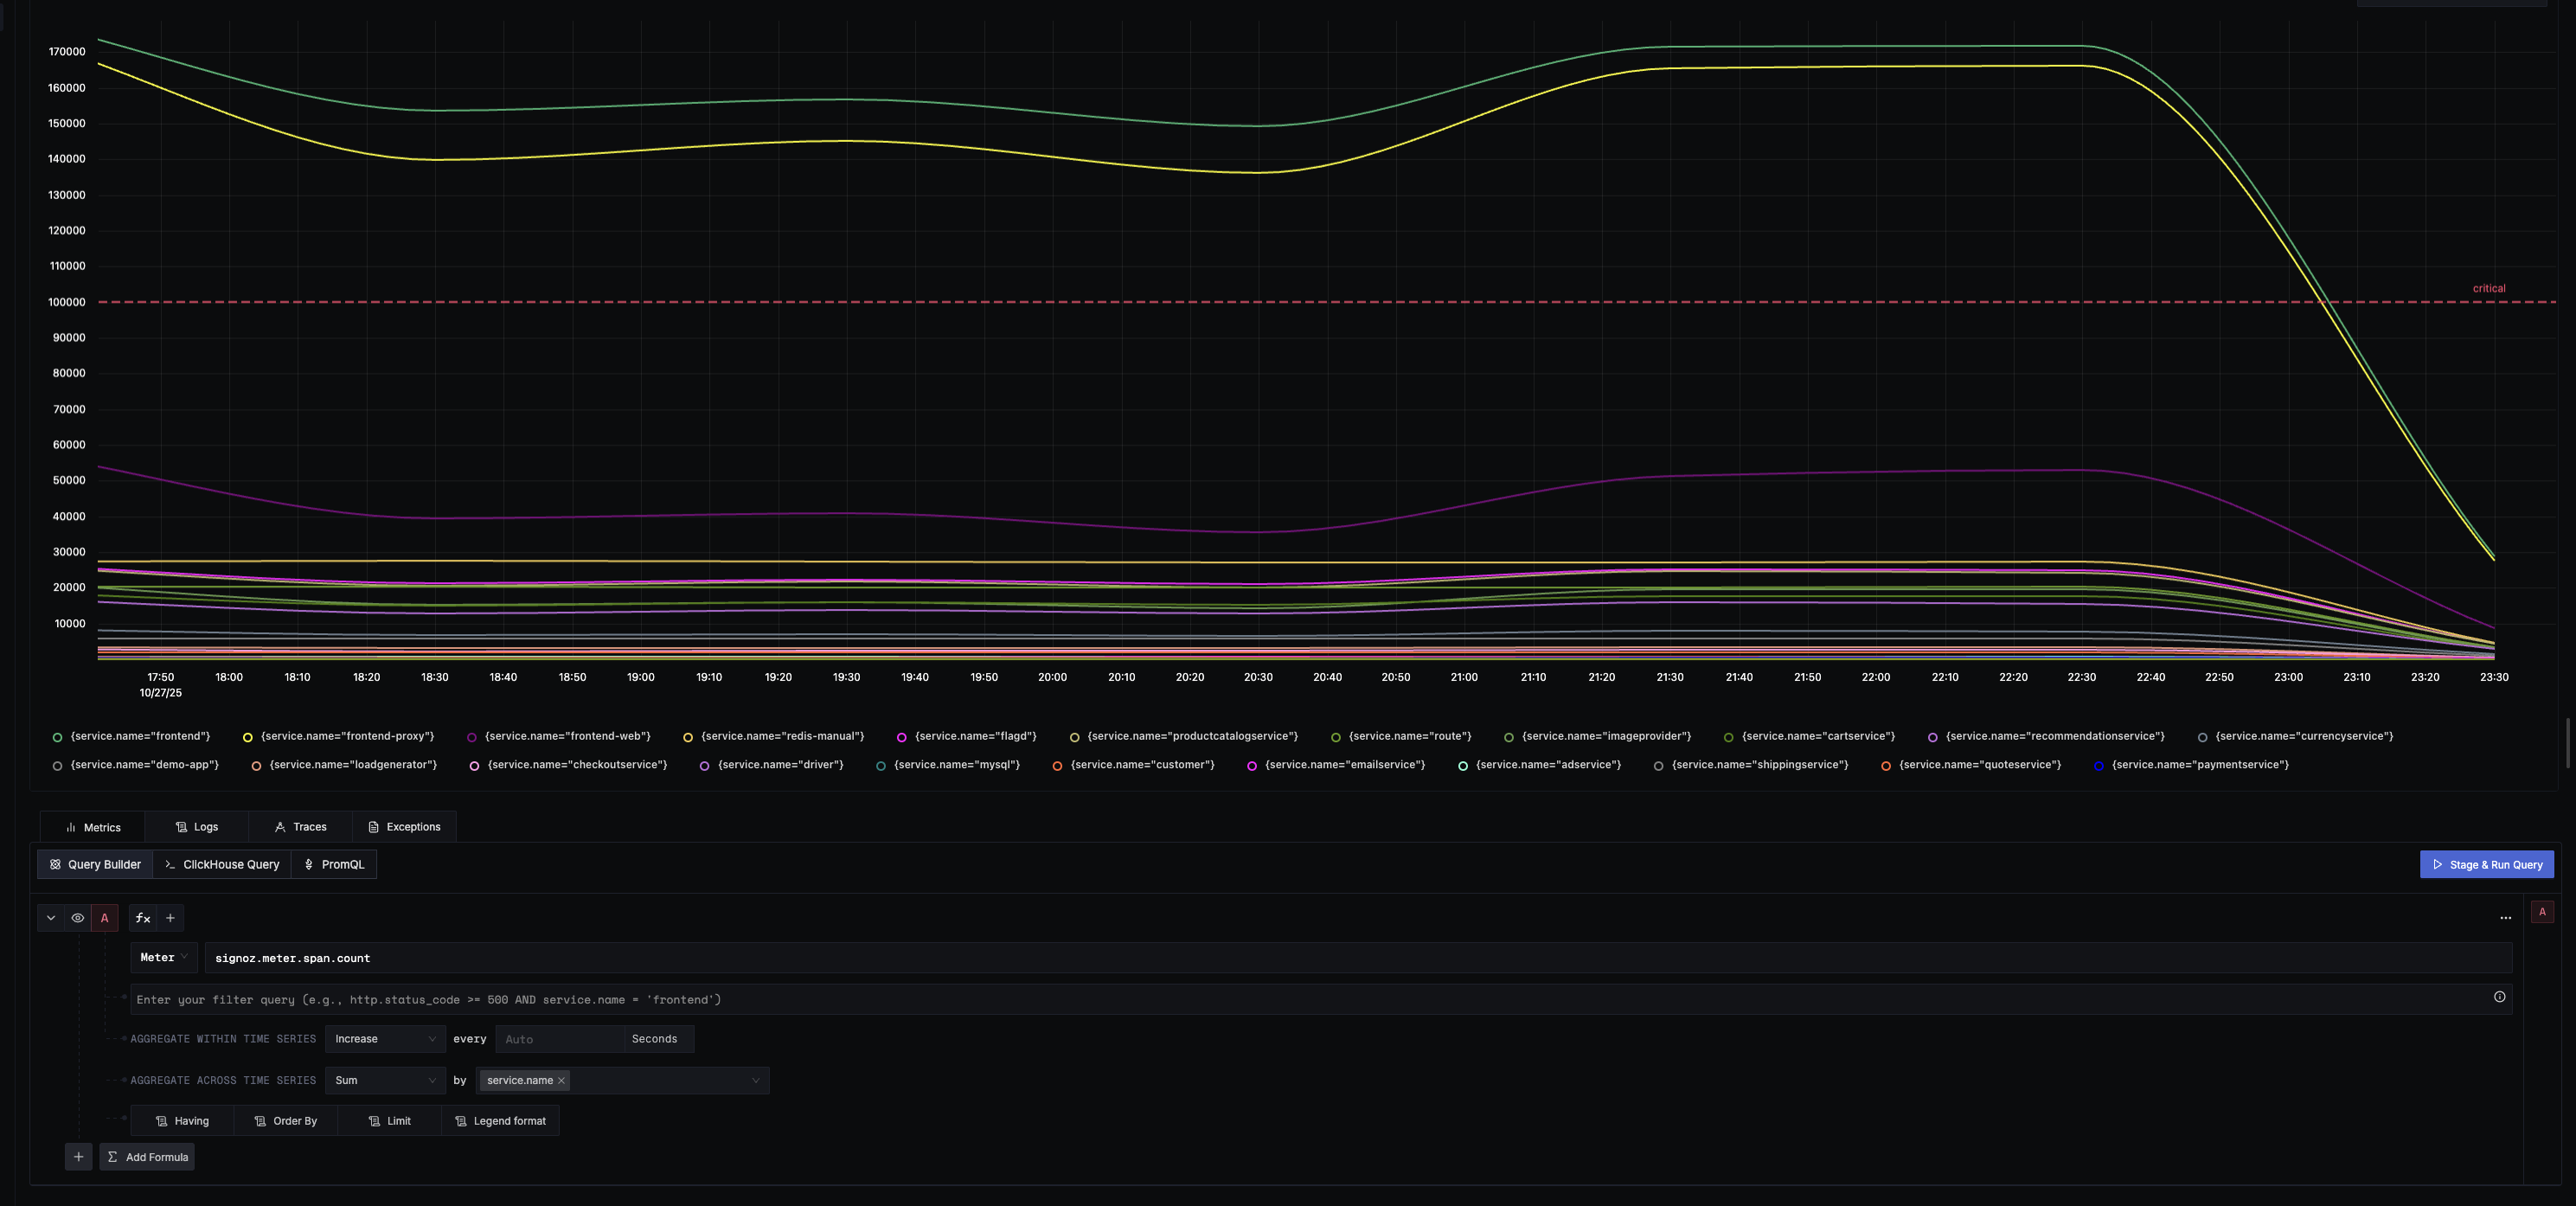Click plus icon next to fx
Image resolution: width=2576 pixels, height=1206 pixels.
pos(170,918)
